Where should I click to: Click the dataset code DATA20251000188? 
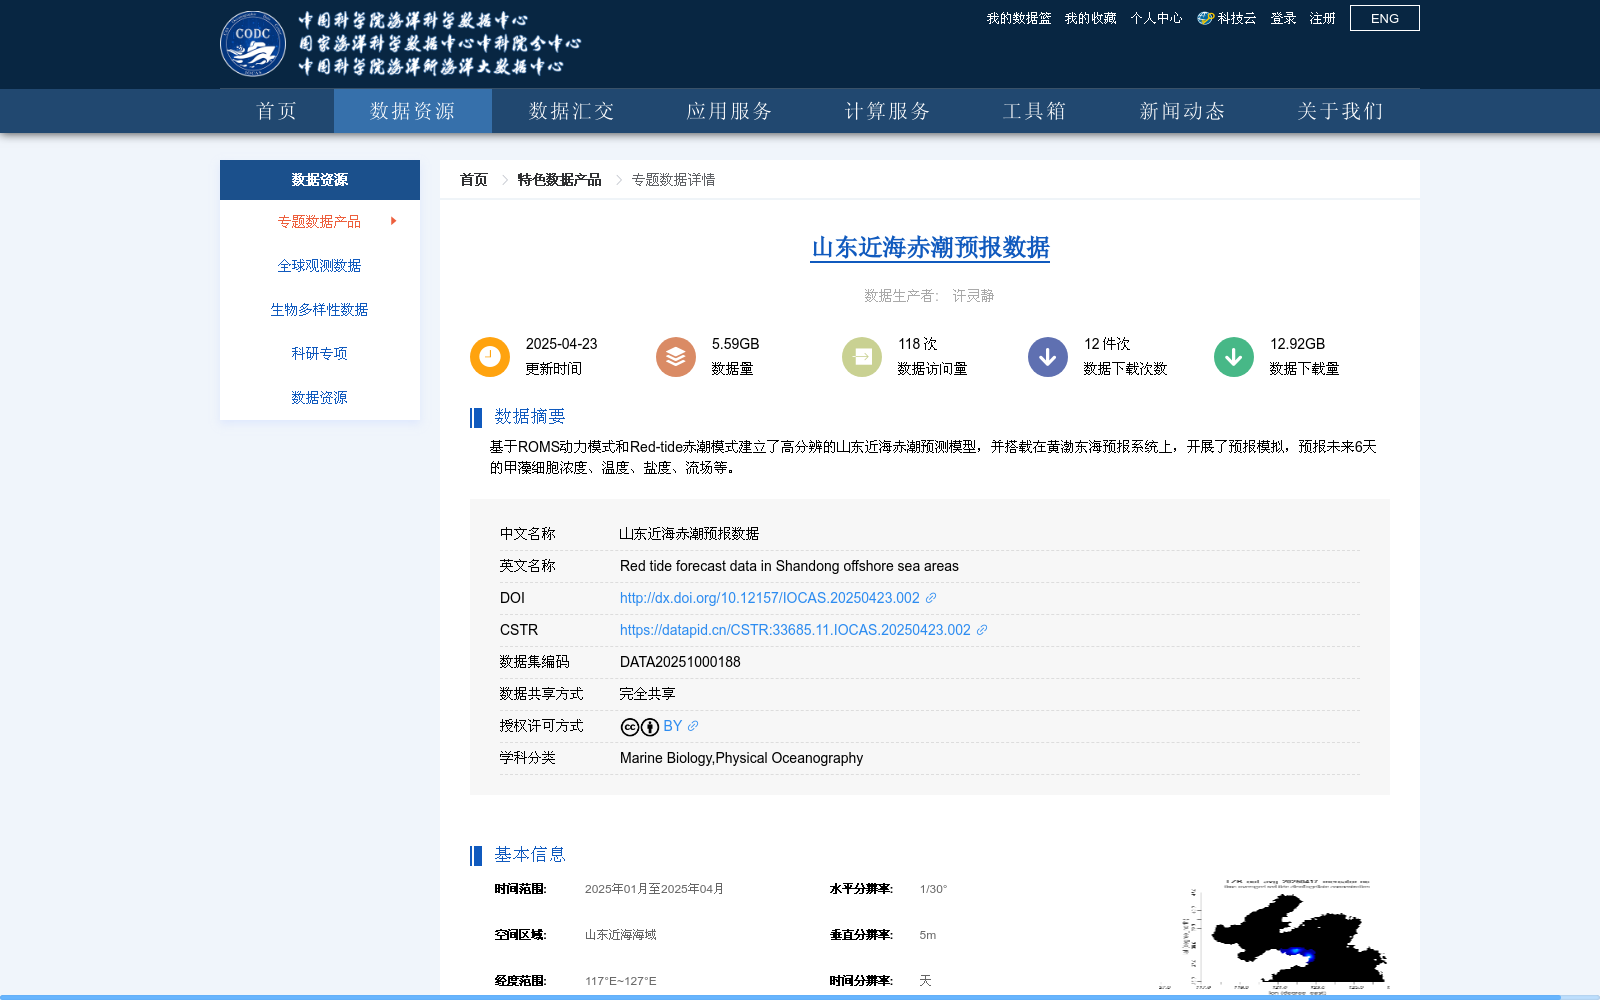pos(680,662)
